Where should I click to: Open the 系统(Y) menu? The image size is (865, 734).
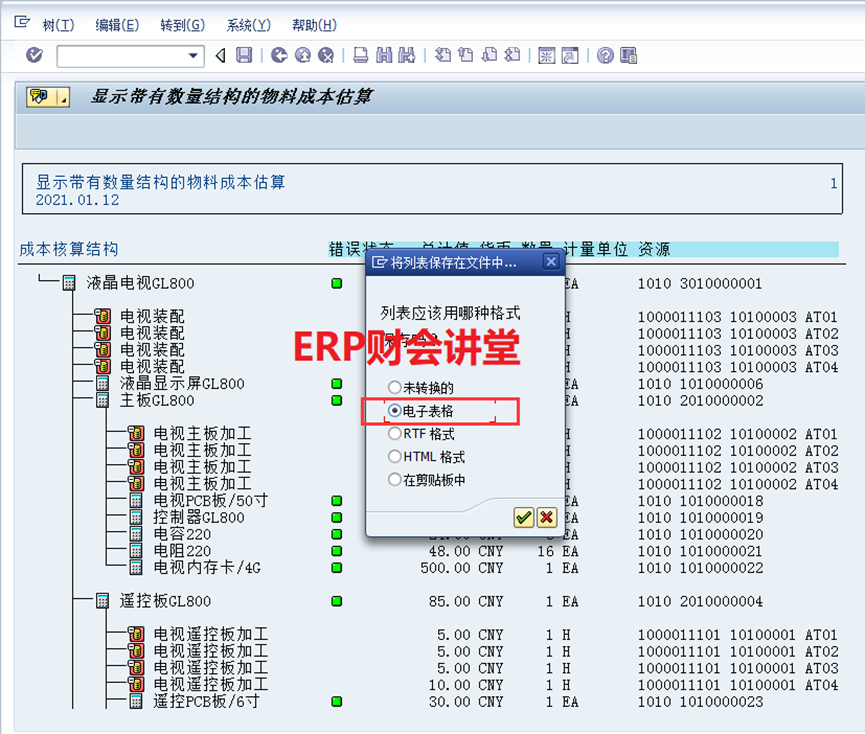click(x=248, y=25)
